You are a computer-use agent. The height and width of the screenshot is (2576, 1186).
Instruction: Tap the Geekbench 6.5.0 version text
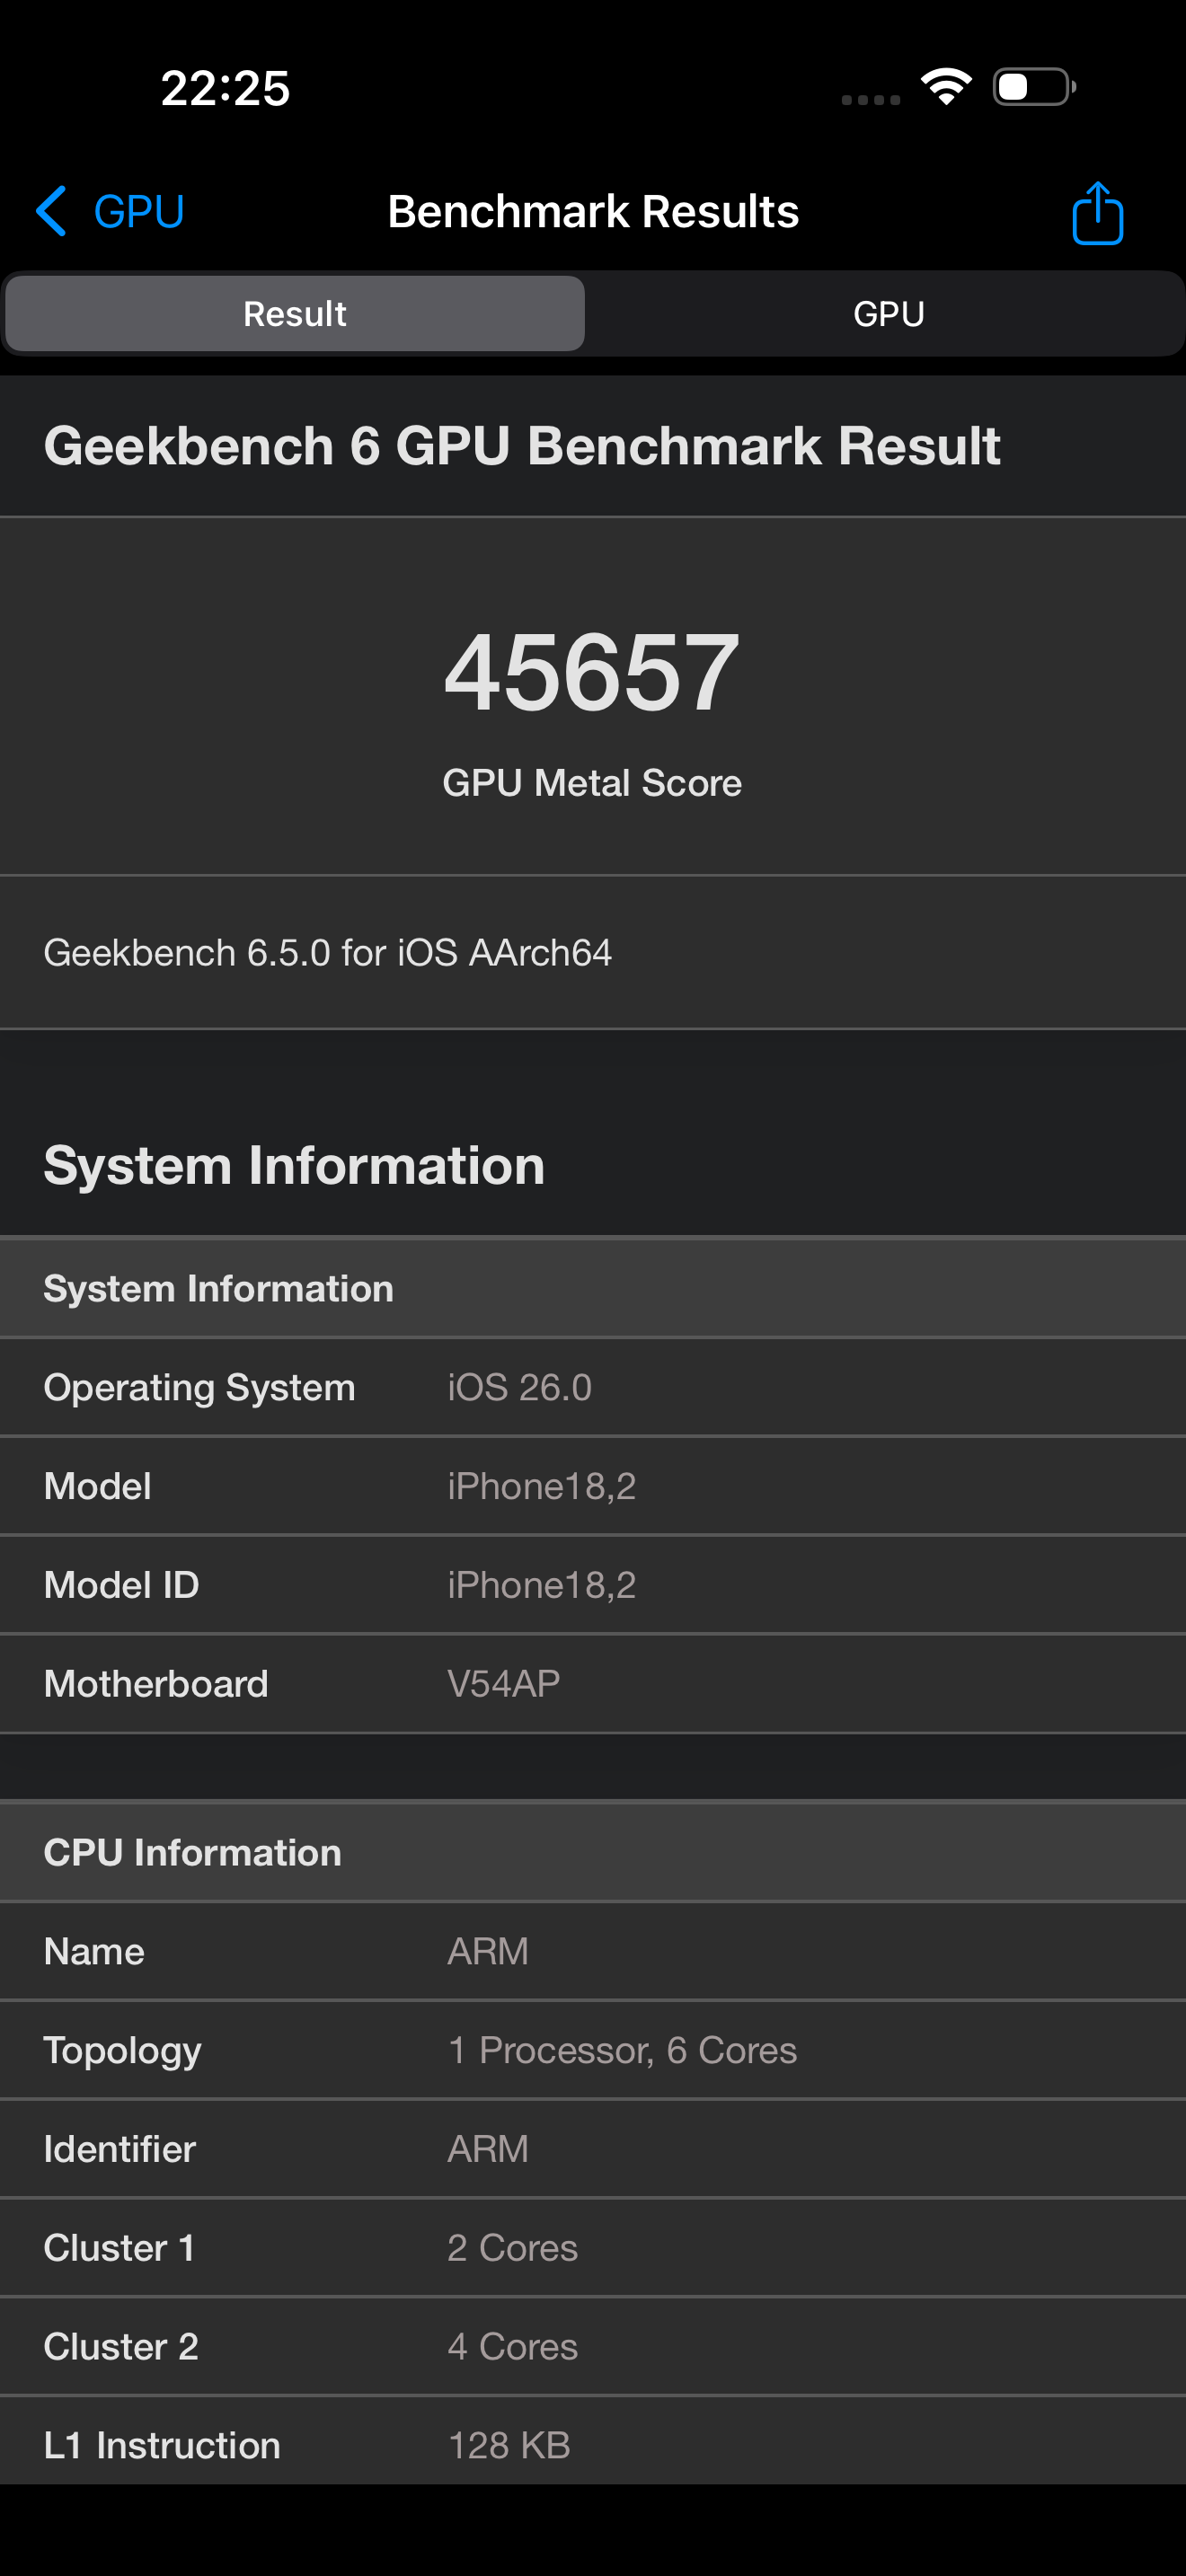[327, 953]
